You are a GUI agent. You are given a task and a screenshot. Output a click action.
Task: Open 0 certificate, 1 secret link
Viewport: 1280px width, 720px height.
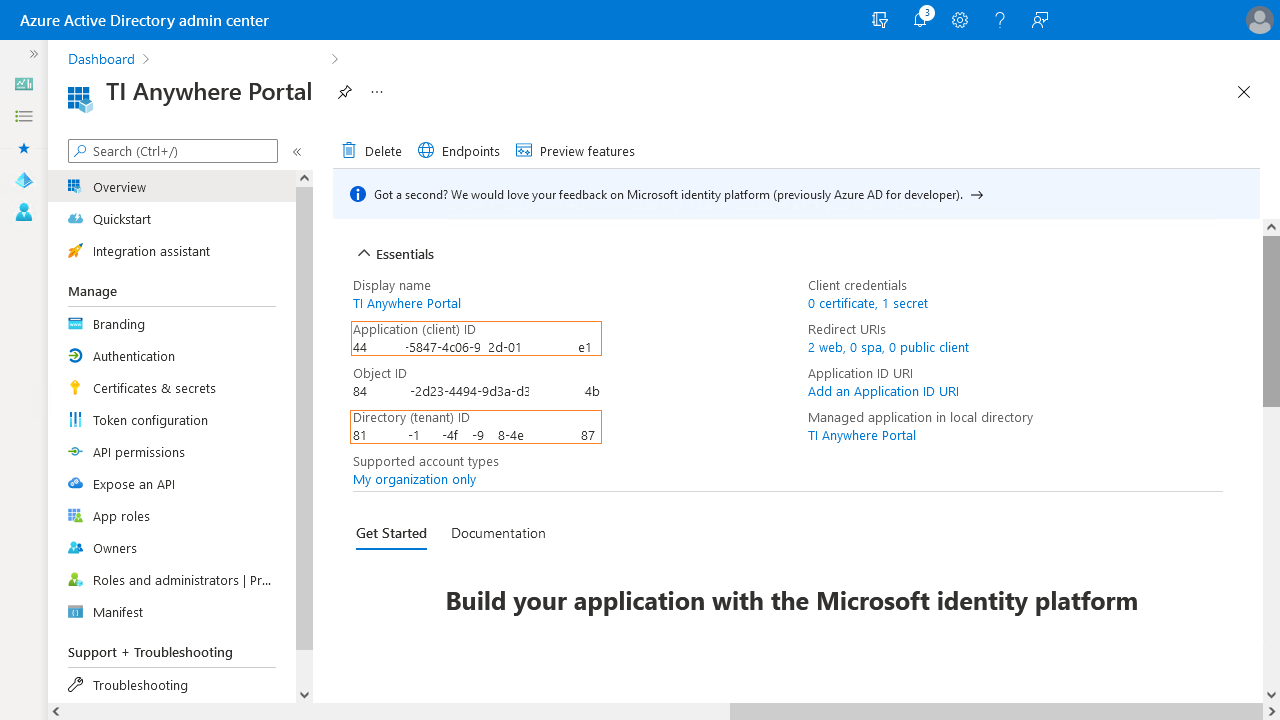pyautogui.click(x=868, y=303)
